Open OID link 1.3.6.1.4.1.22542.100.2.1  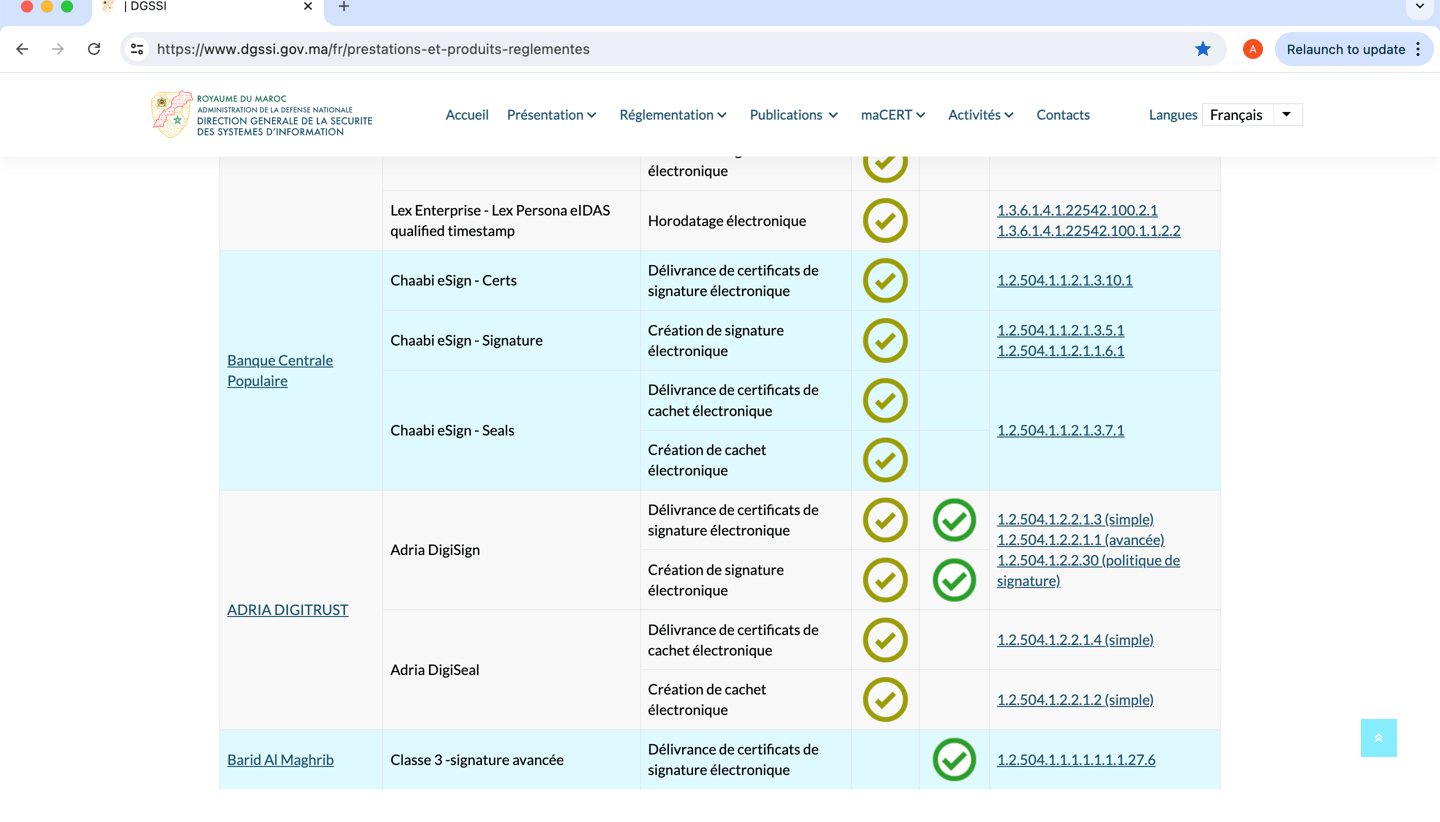point(1077,210)
